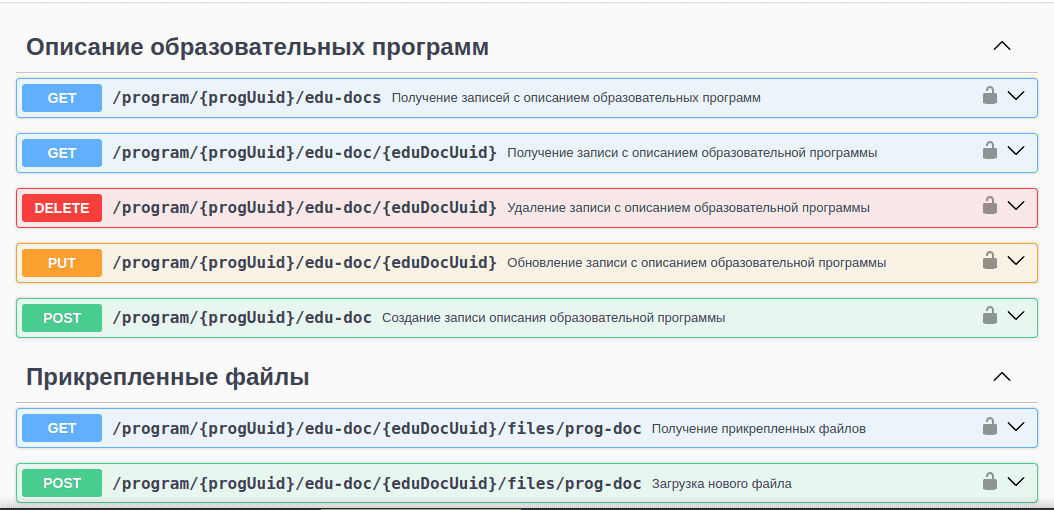The image size is (1054, 510).
Task: Click the red DELETE method badge
Action: (62, 208)
